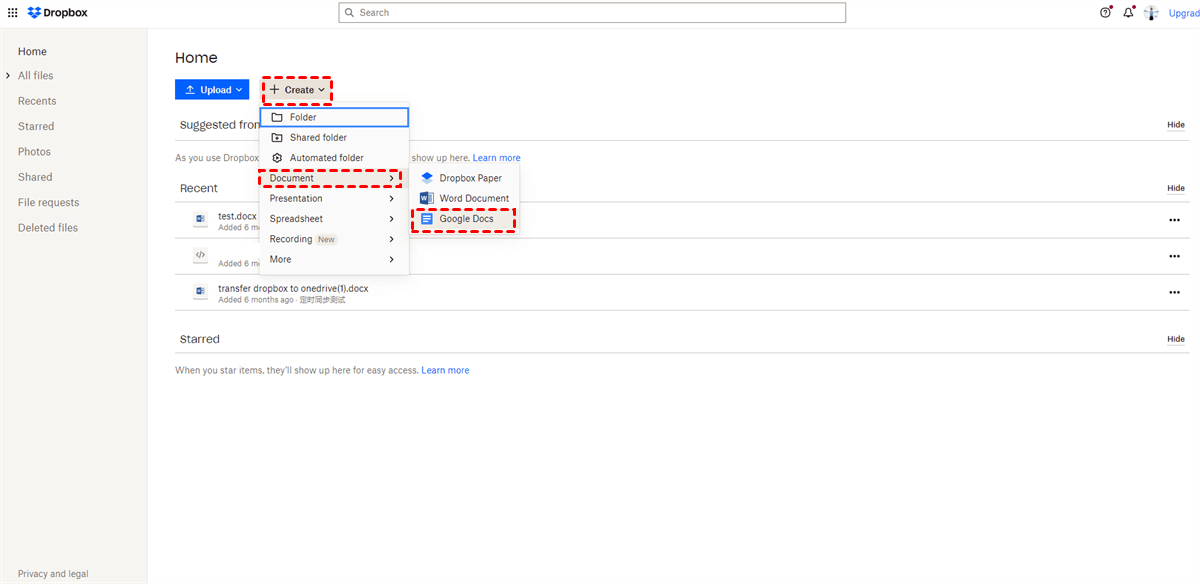Open the help question mark icon
This screenshot has height=584, width=1200.
[1105, 13]
